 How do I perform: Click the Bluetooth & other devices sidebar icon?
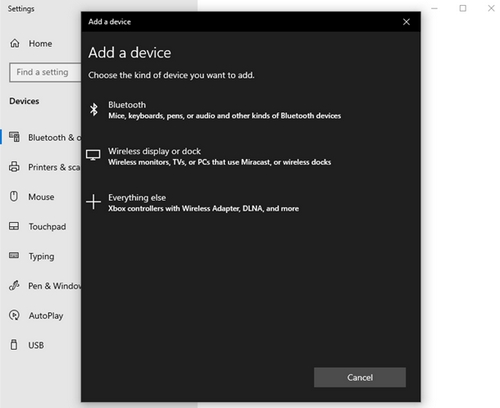pyautogui.click(x=14, y=137)
